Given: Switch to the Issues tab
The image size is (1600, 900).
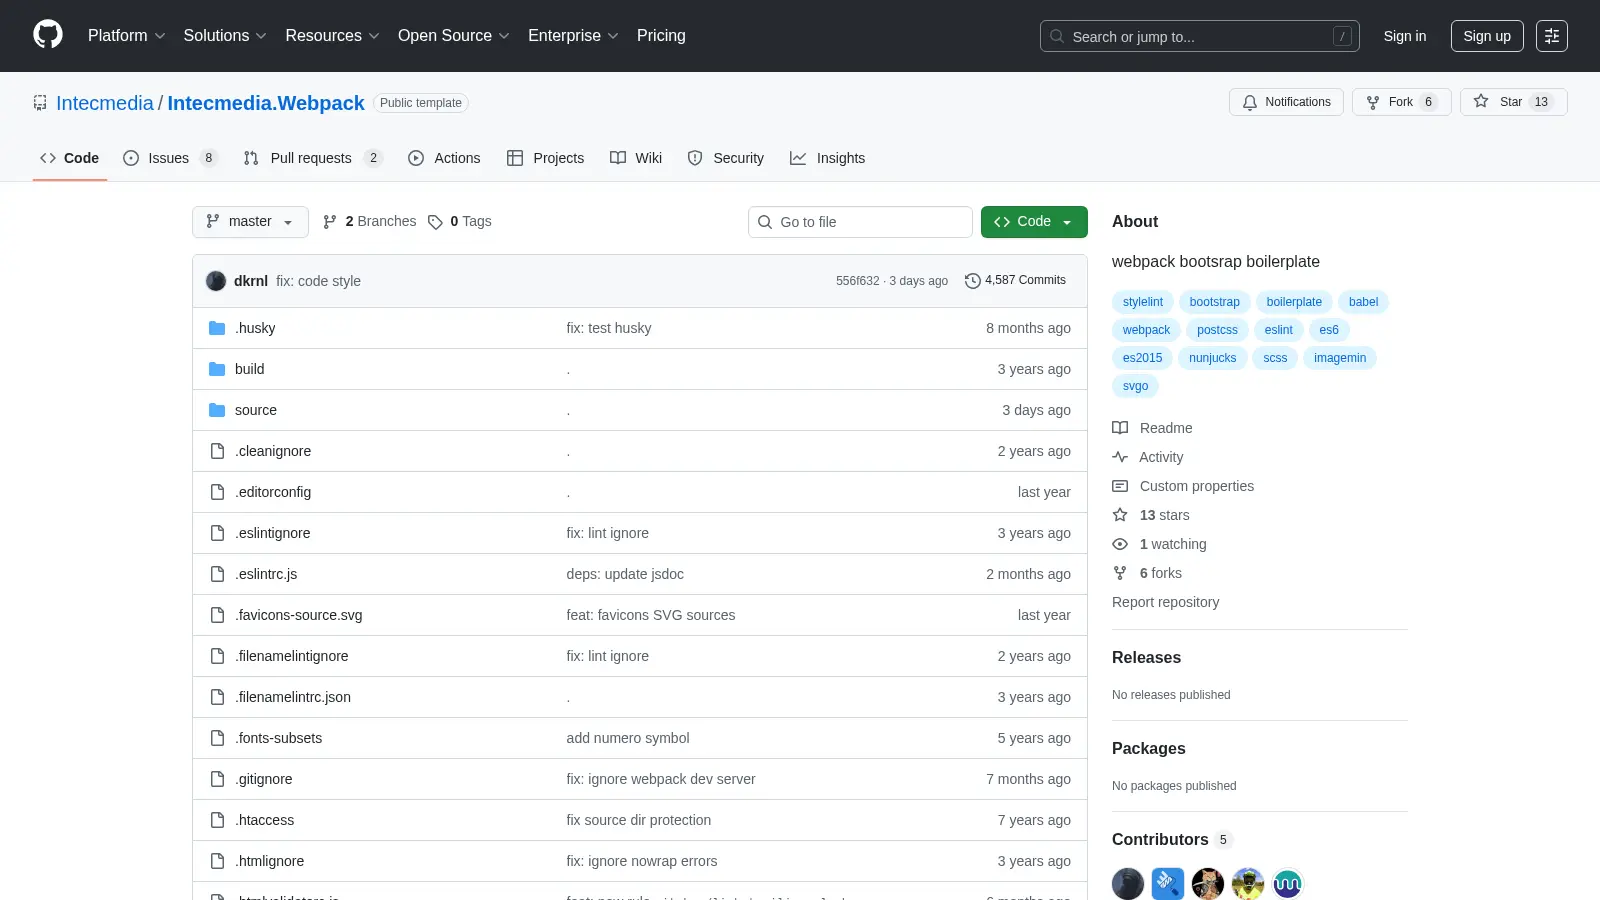Looking at the screenshot, I should pyautogui.click(x=170, y=158).
